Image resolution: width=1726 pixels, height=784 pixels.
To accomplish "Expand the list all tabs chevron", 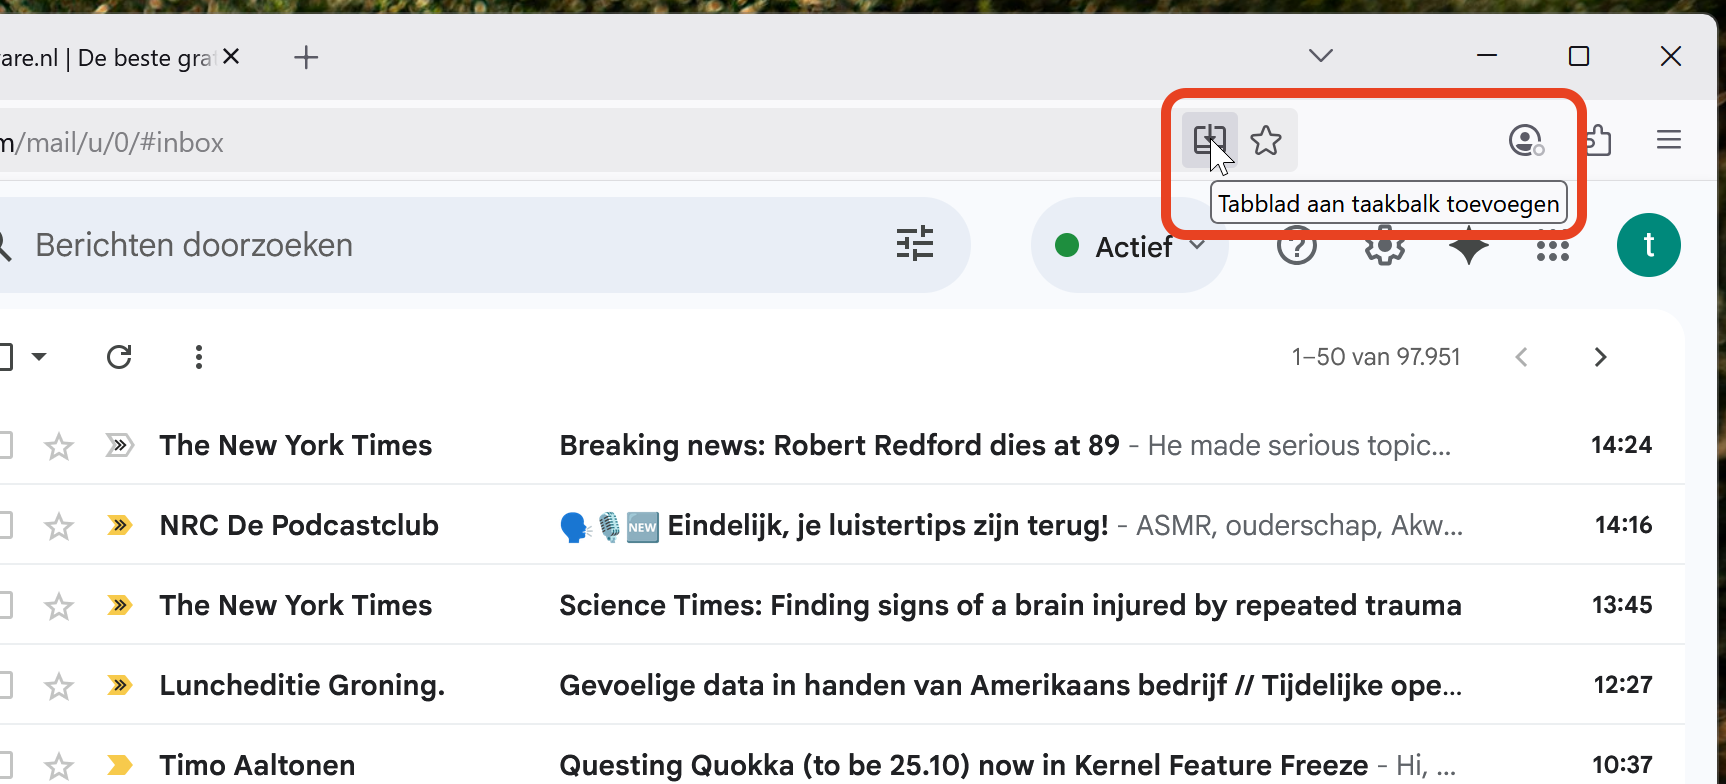I will pyautogui.click(x=1321, y=56).
